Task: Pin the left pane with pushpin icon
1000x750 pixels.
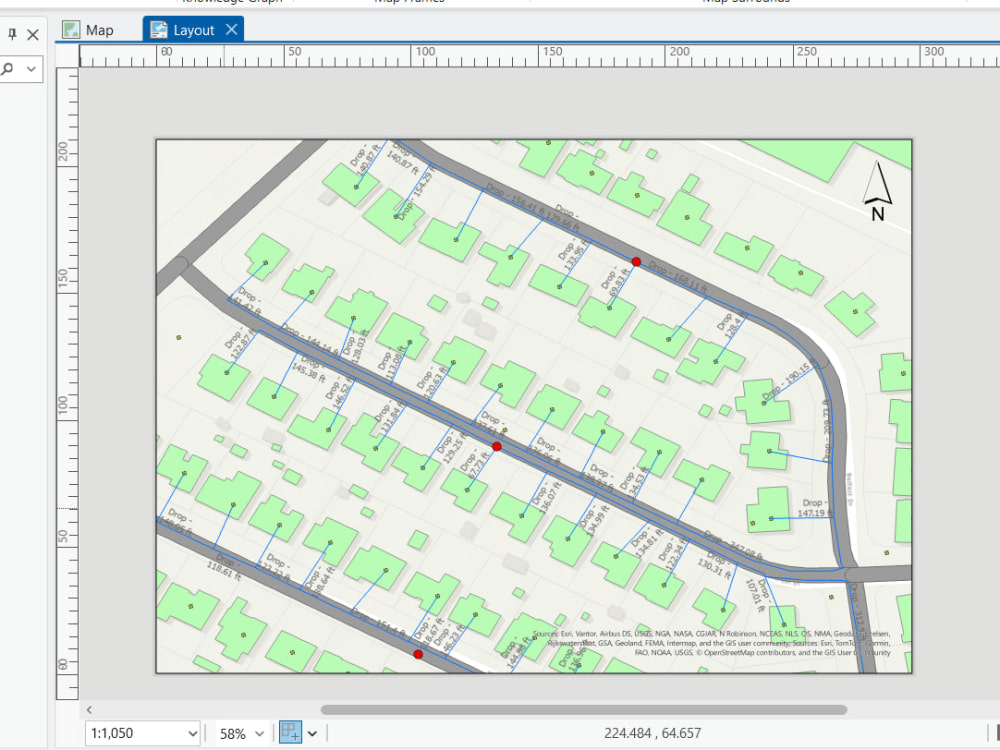Action: pos(12,34)
